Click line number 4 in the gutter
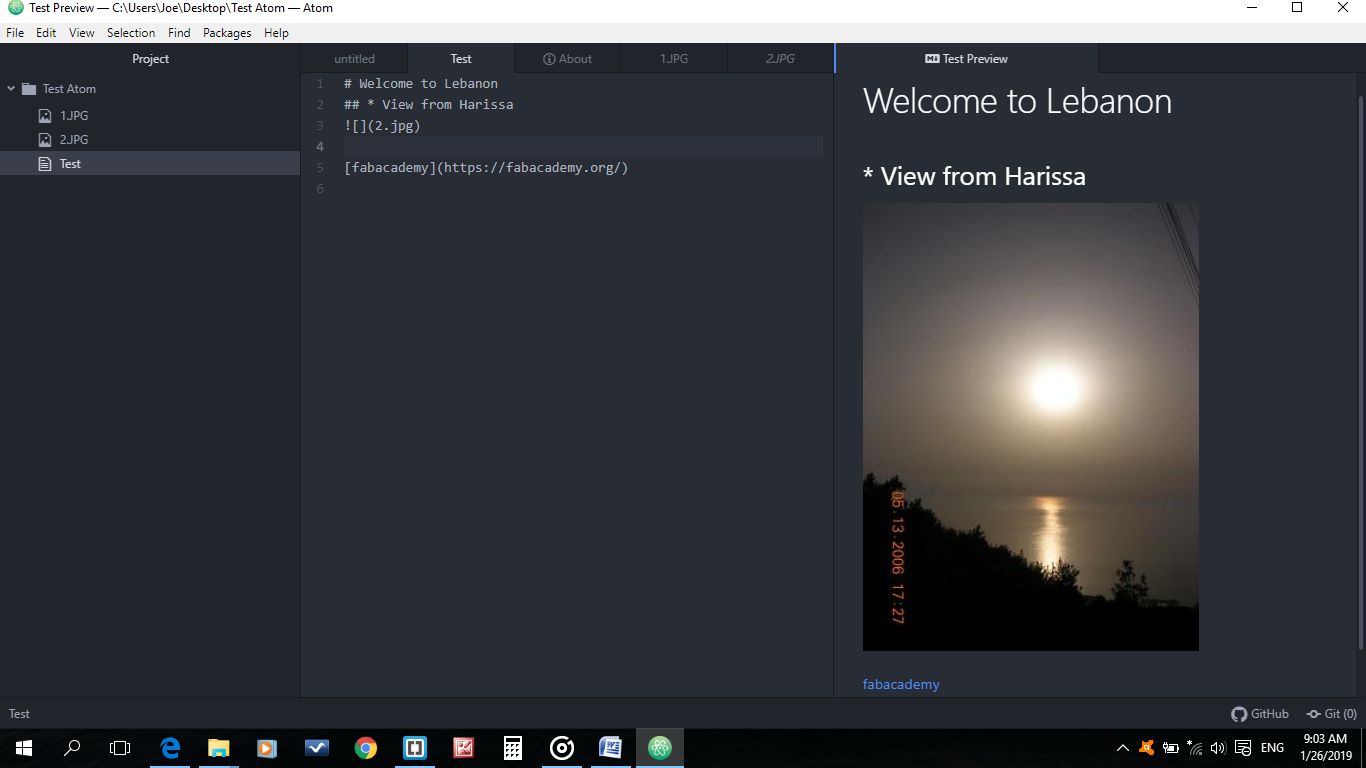This screenshot has width=1366, height=768. (320, 147)
